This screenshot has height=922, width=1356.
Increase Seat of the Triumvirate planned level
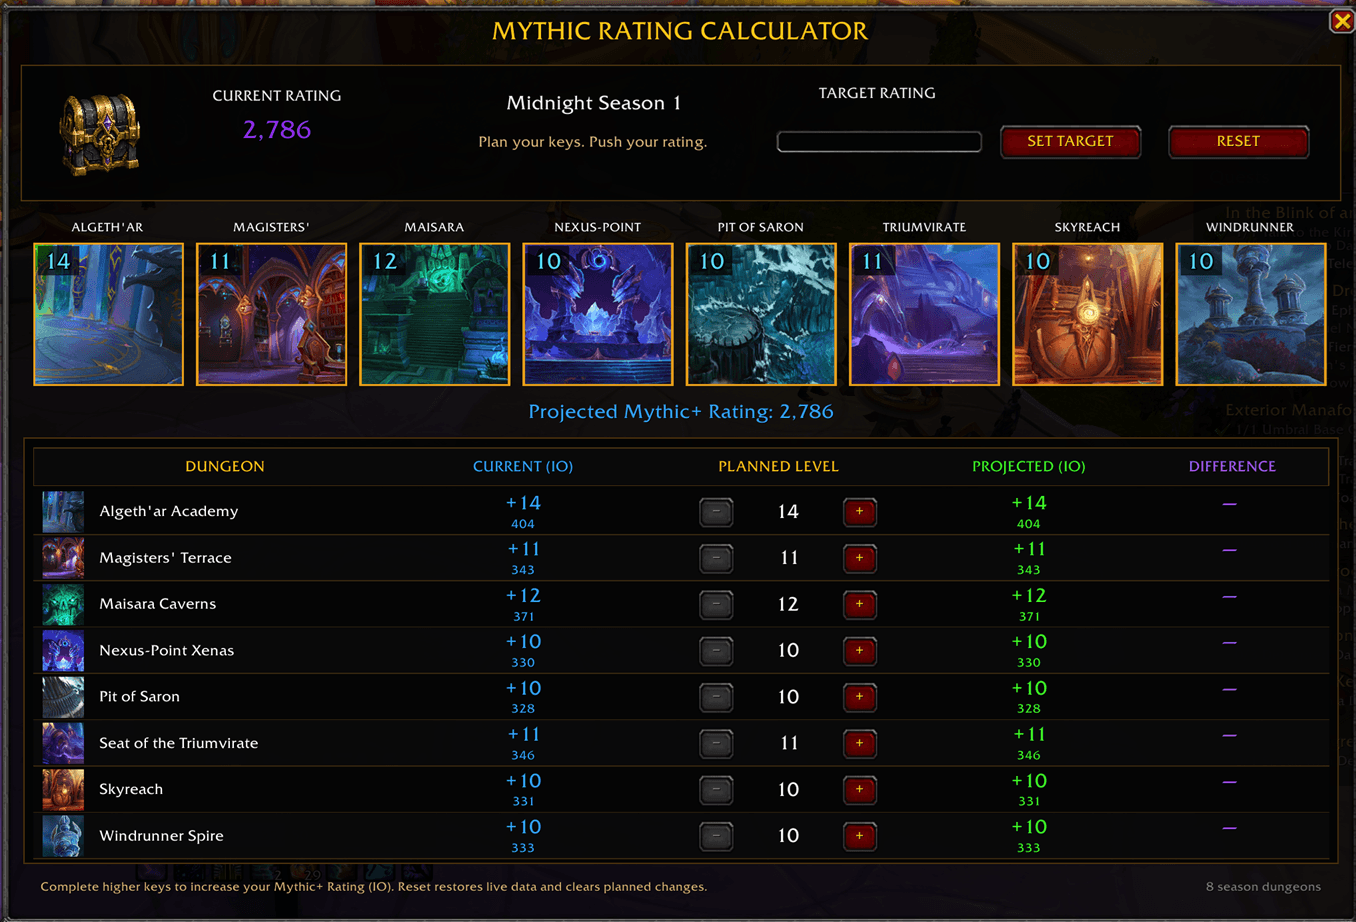[860, 743]
